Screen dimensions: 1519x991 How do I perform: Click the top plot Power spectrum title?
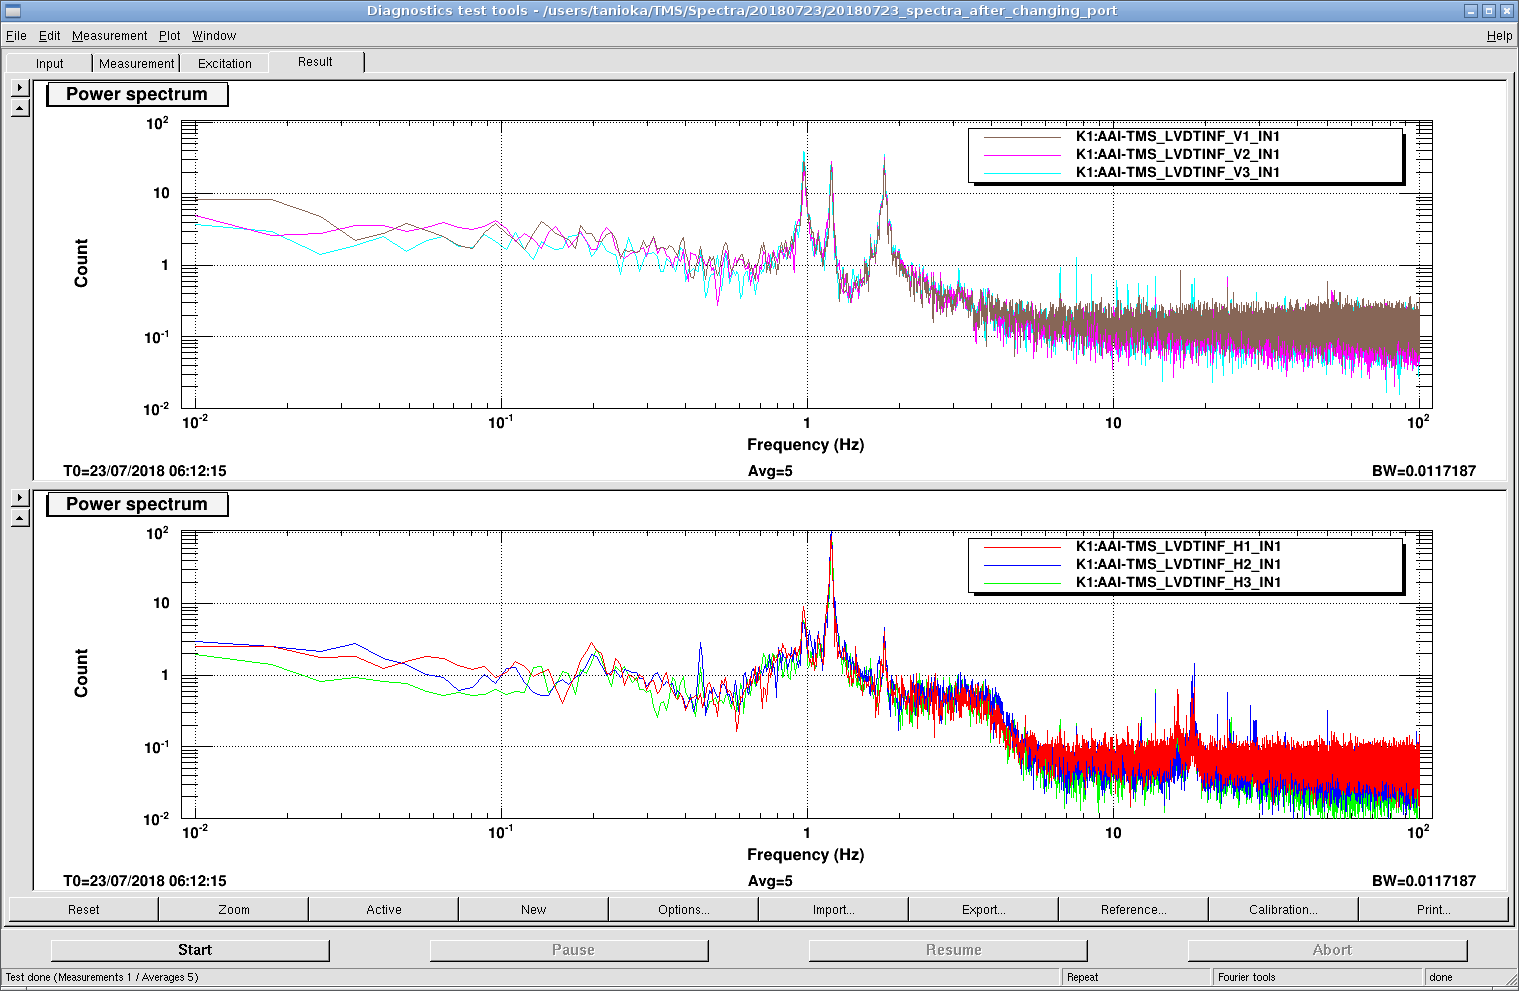coord(137,94)
